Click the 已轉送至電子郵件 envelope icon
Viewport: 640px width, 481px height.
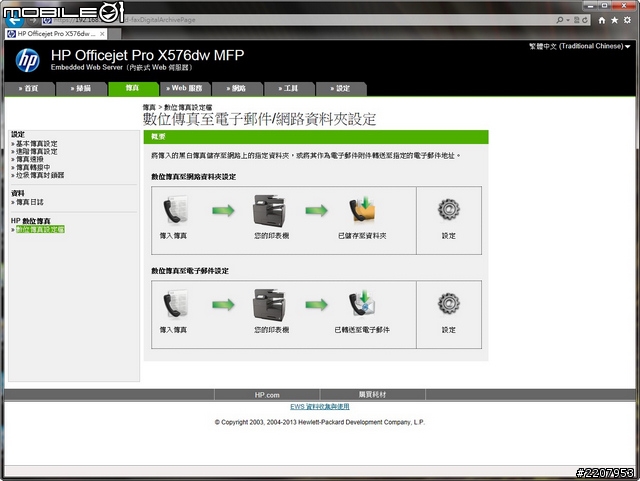[362, 304]
